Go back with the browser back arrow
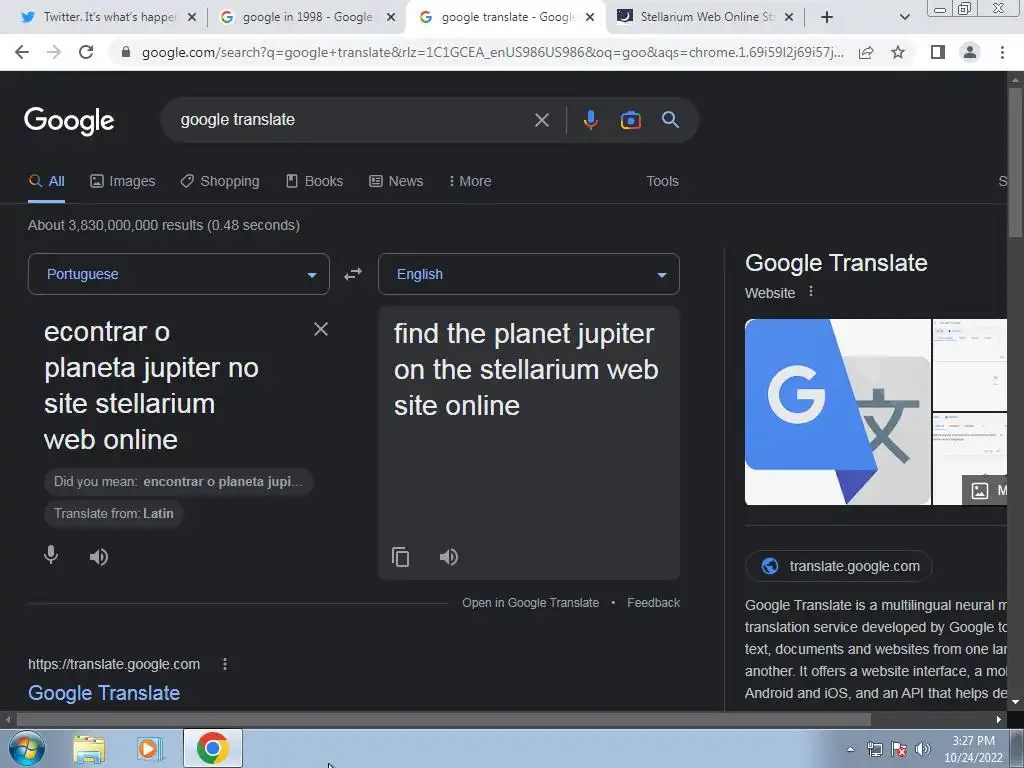 click(x=22, y=52)
